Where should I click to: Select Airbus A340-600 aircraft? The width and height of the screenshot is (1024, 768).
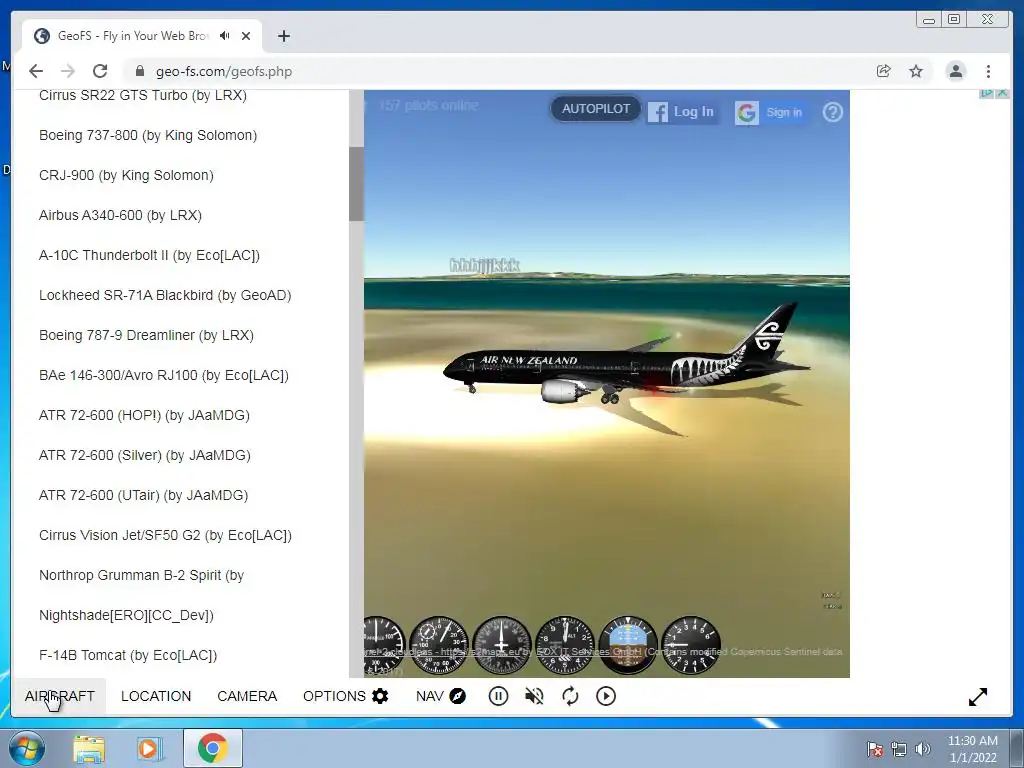tap(121, 215)
